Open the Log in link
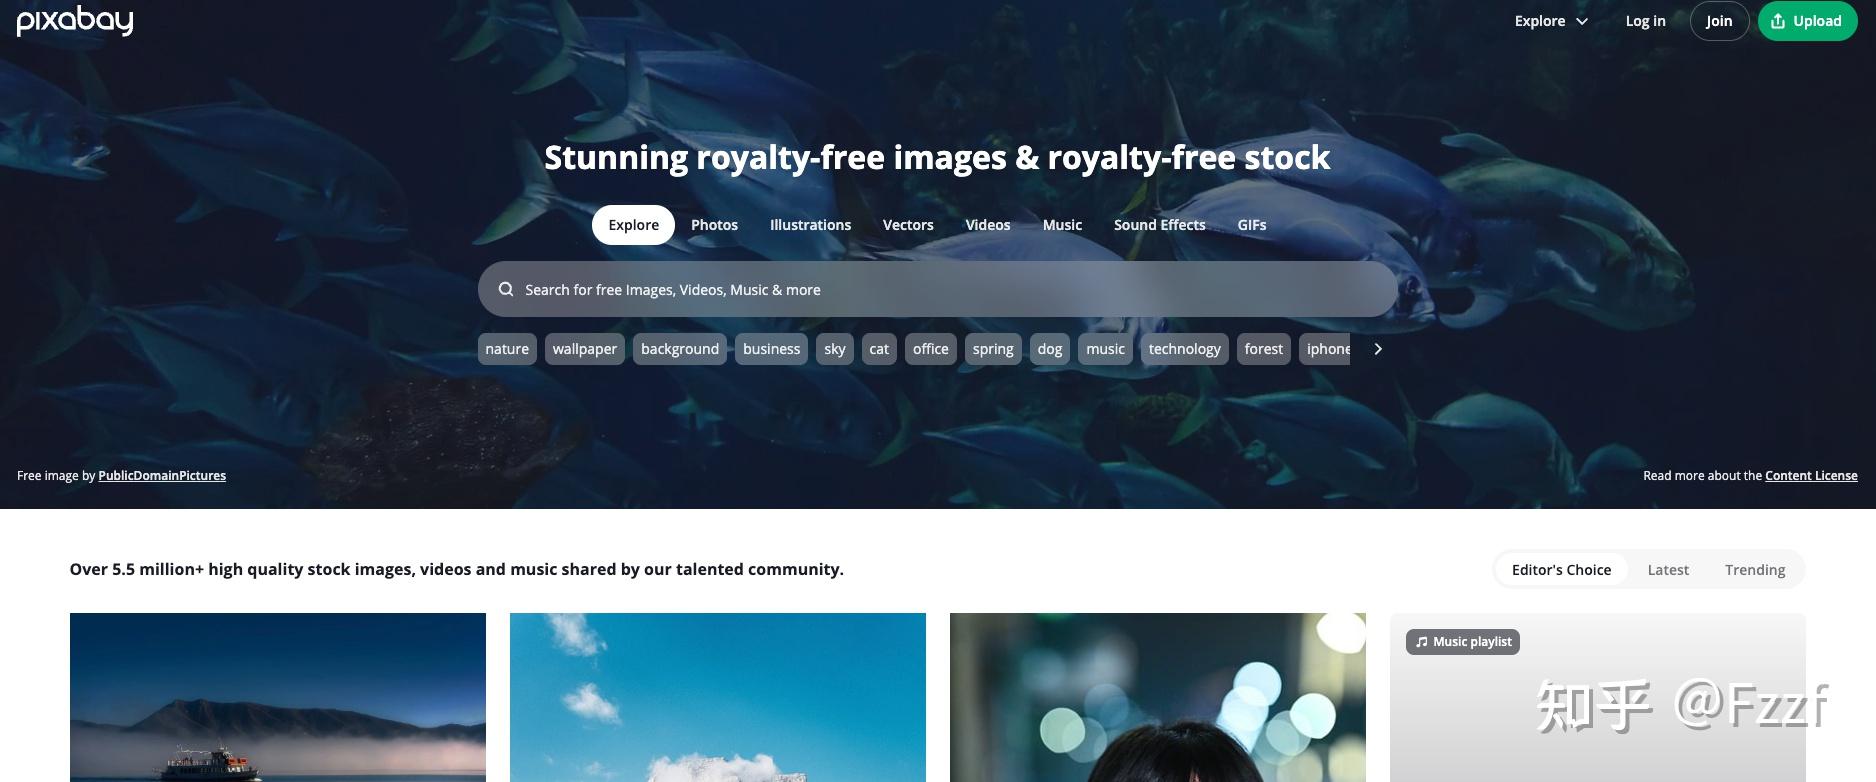Viewport: 1876px width, 782px height. click(x=1645, y=21)
